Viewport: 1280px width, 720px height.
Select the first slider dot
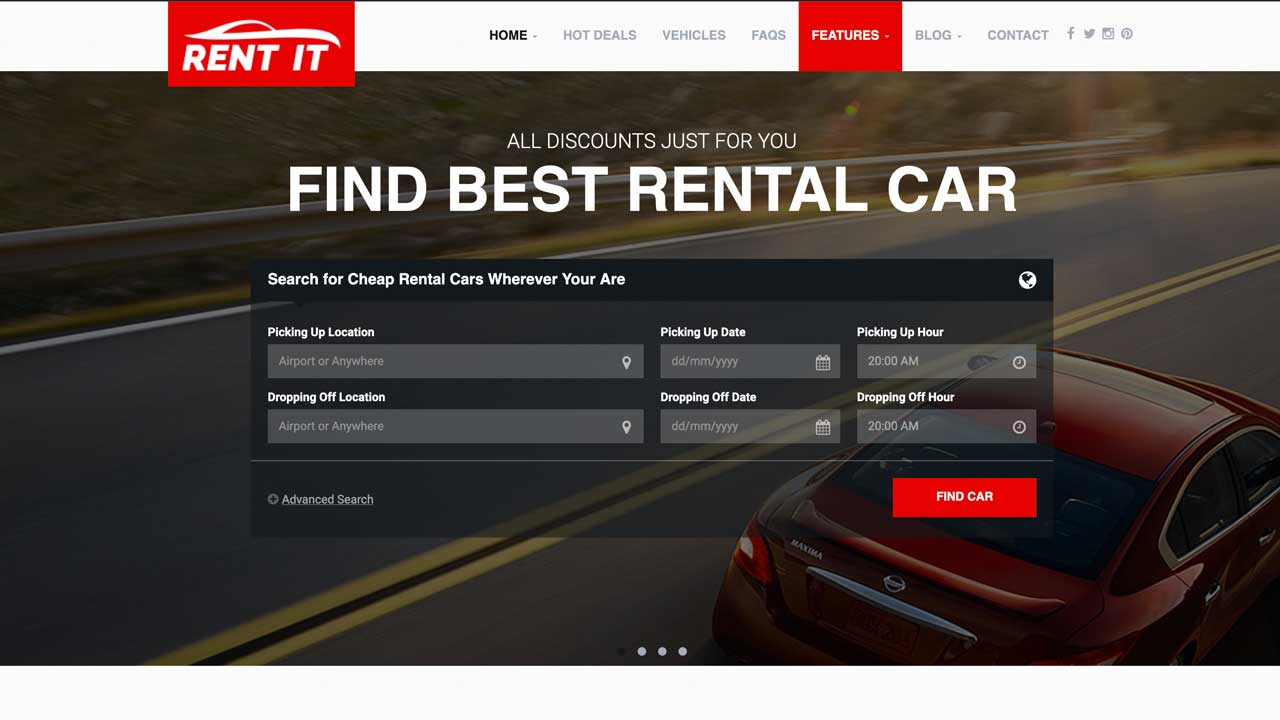tap(621, 651)
